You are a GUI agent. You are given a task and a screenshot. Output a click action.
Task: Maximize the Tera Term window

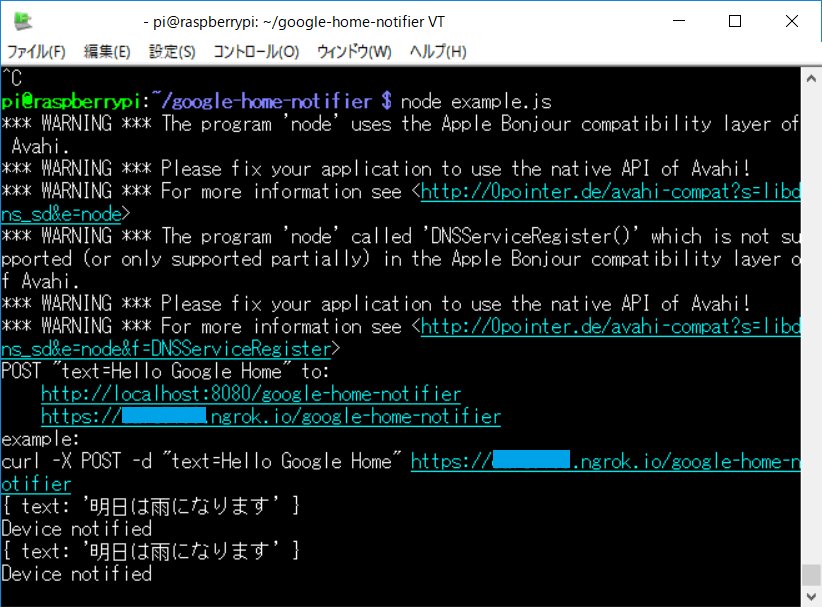pos(735,21)
